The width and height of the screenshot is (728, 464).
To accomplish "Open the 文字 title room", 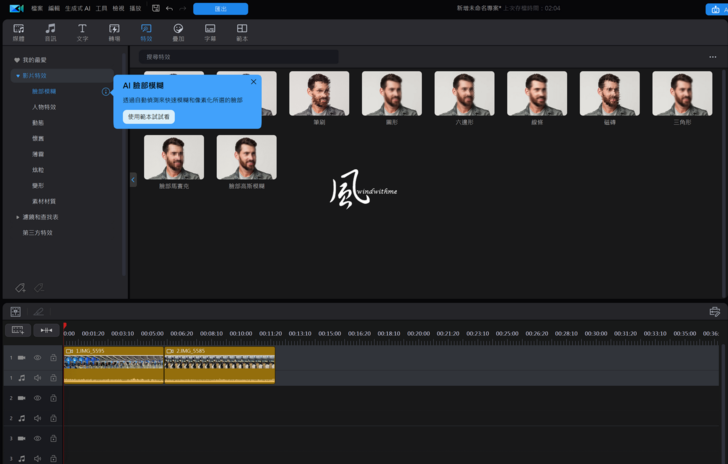I will [82, 32].
